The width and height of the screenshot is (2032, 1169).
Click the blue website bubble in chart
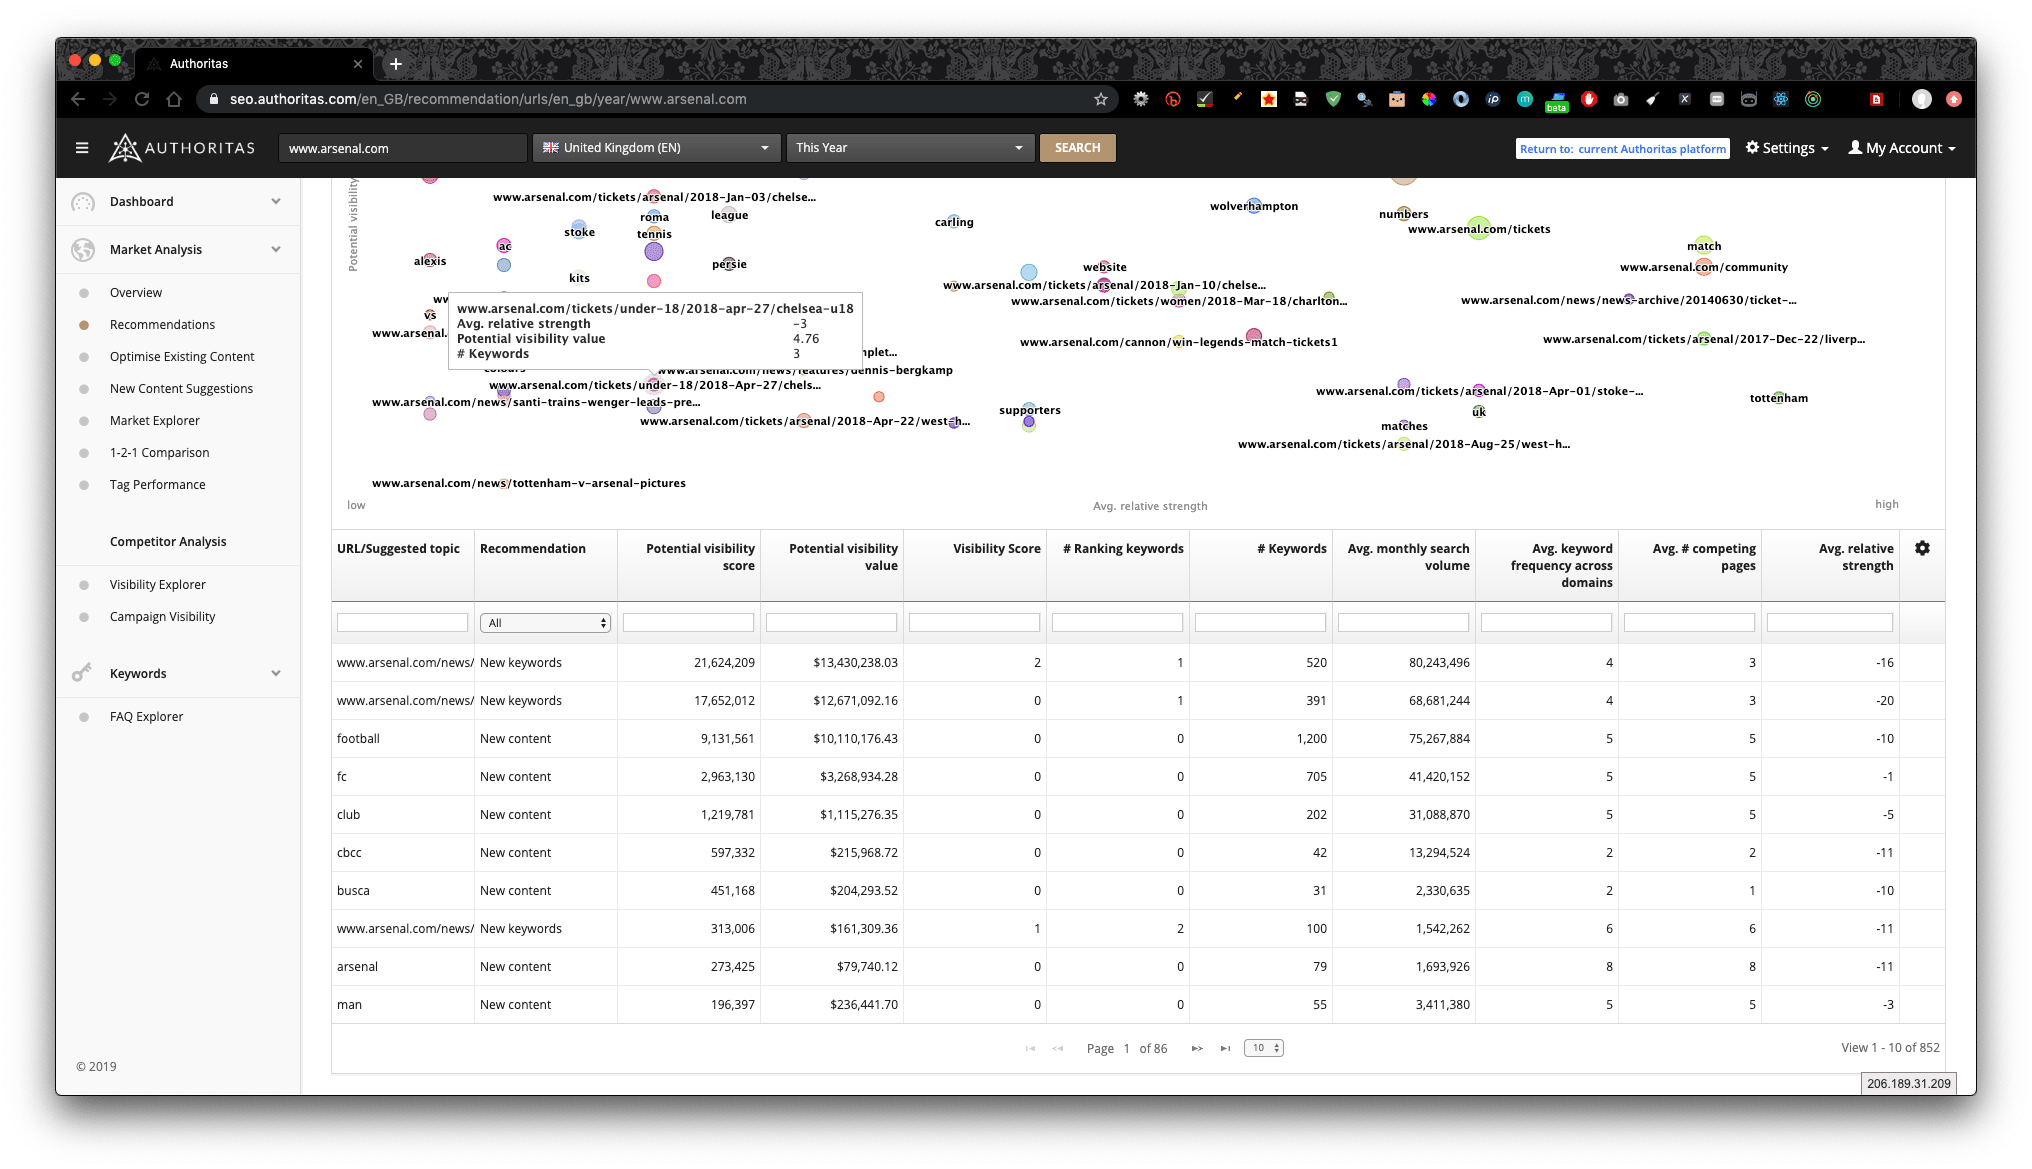tap(1028, 272)
